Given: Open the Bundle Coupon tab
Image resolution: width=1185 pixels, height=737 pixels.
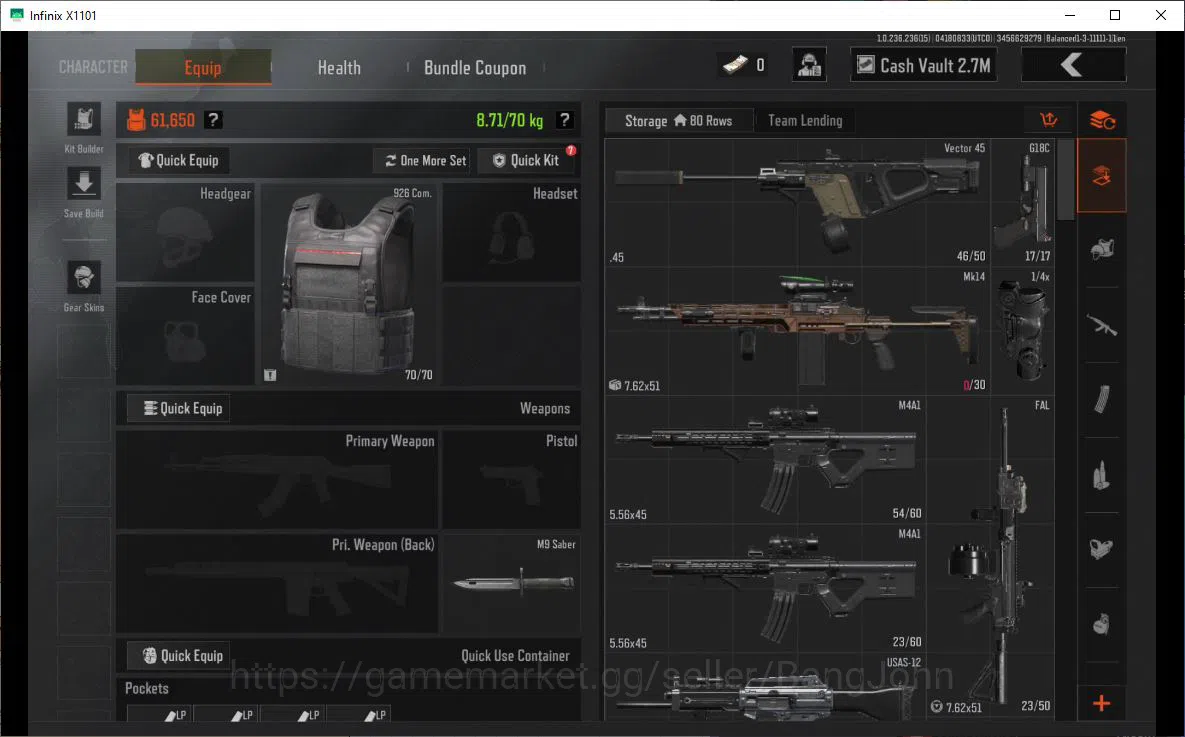Looking at the screenshot, I should pyautogui.click(x=475, y=67).
